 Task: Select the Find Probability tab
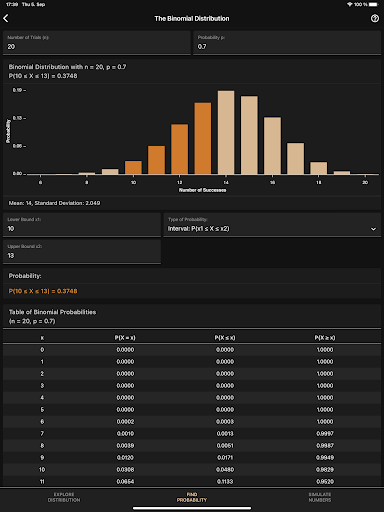(x=192, y=497)
